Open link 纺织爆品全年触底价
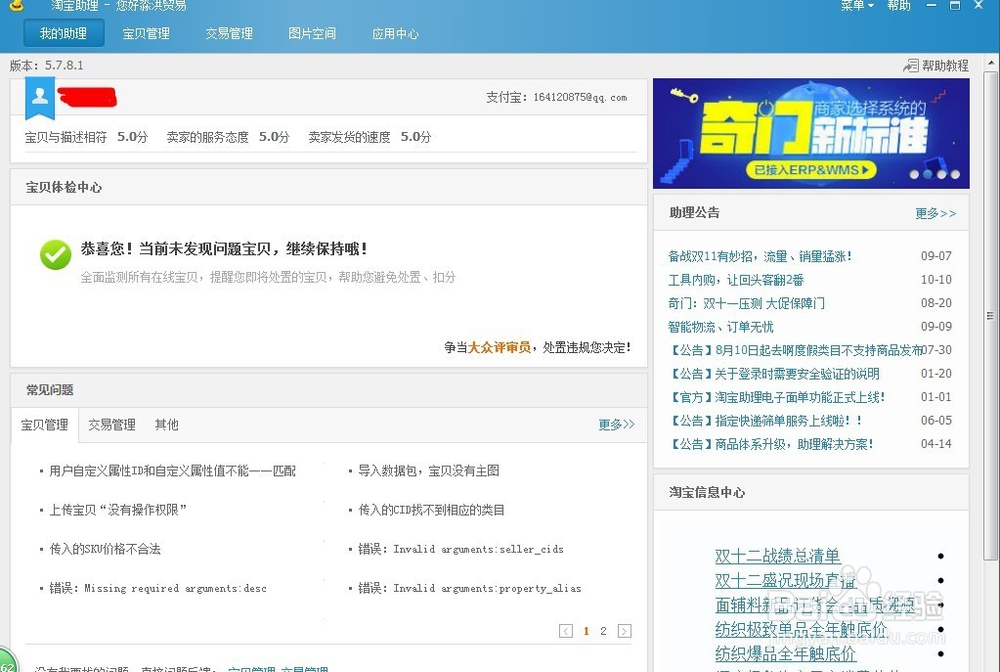The image size is (1000, 672). click(785, 654)
